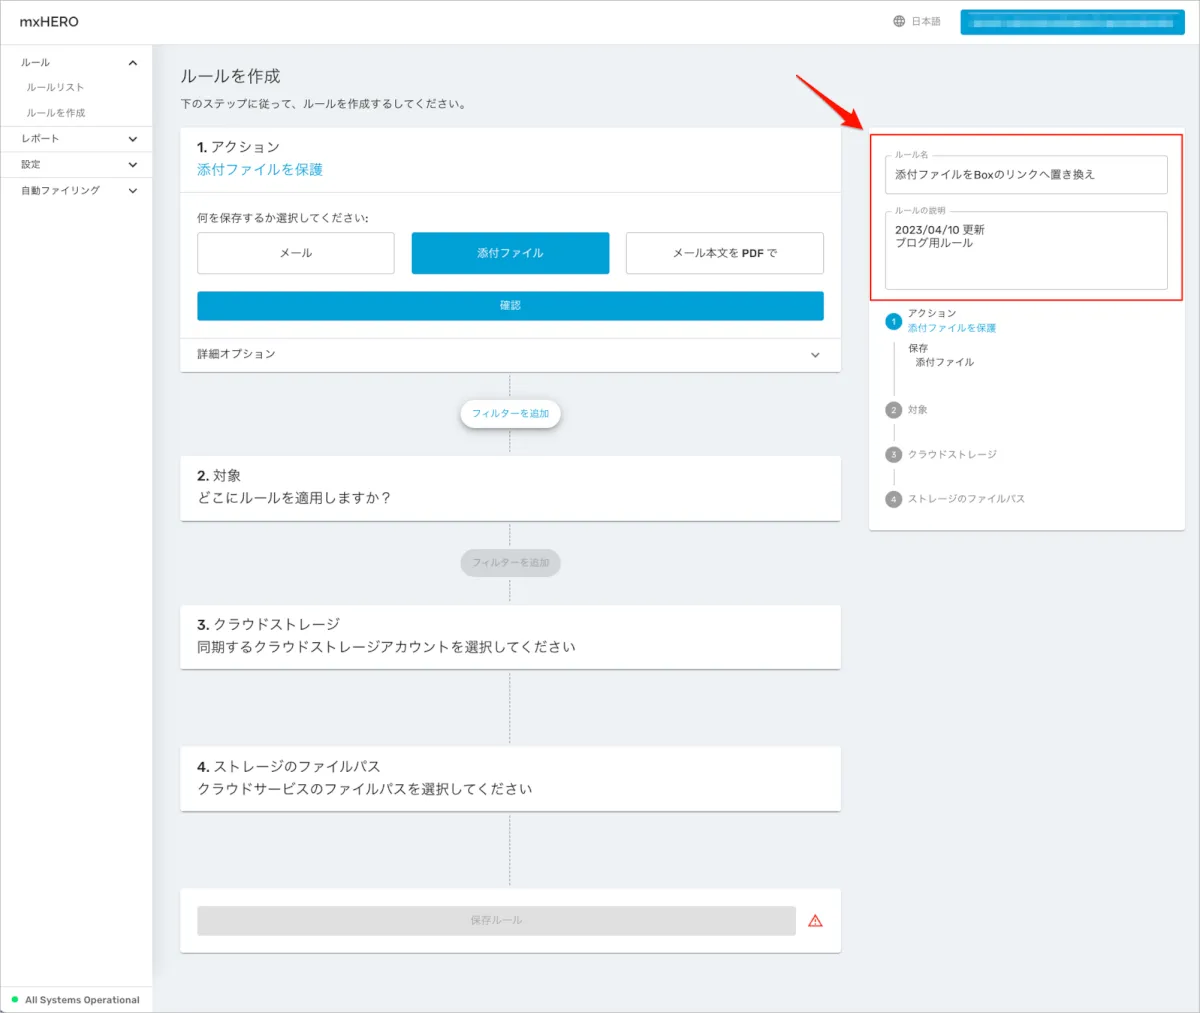Click step 2 対象 circle icon
The height and width of the screenshot is (1013, 1200).
(893, 410)
